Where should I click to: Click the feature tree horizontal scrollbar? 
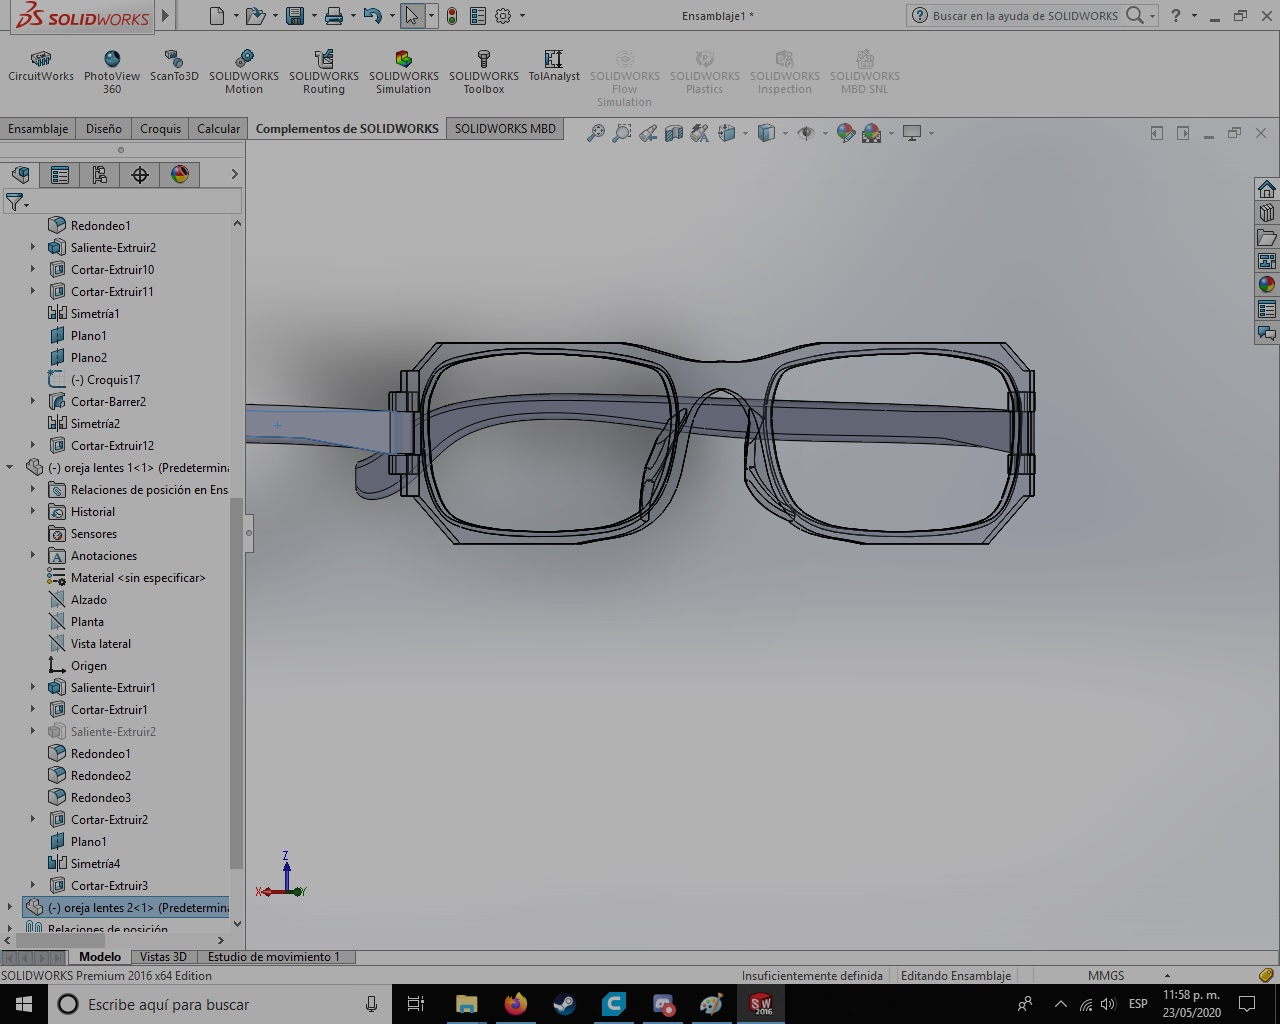(x=62, y=940)
